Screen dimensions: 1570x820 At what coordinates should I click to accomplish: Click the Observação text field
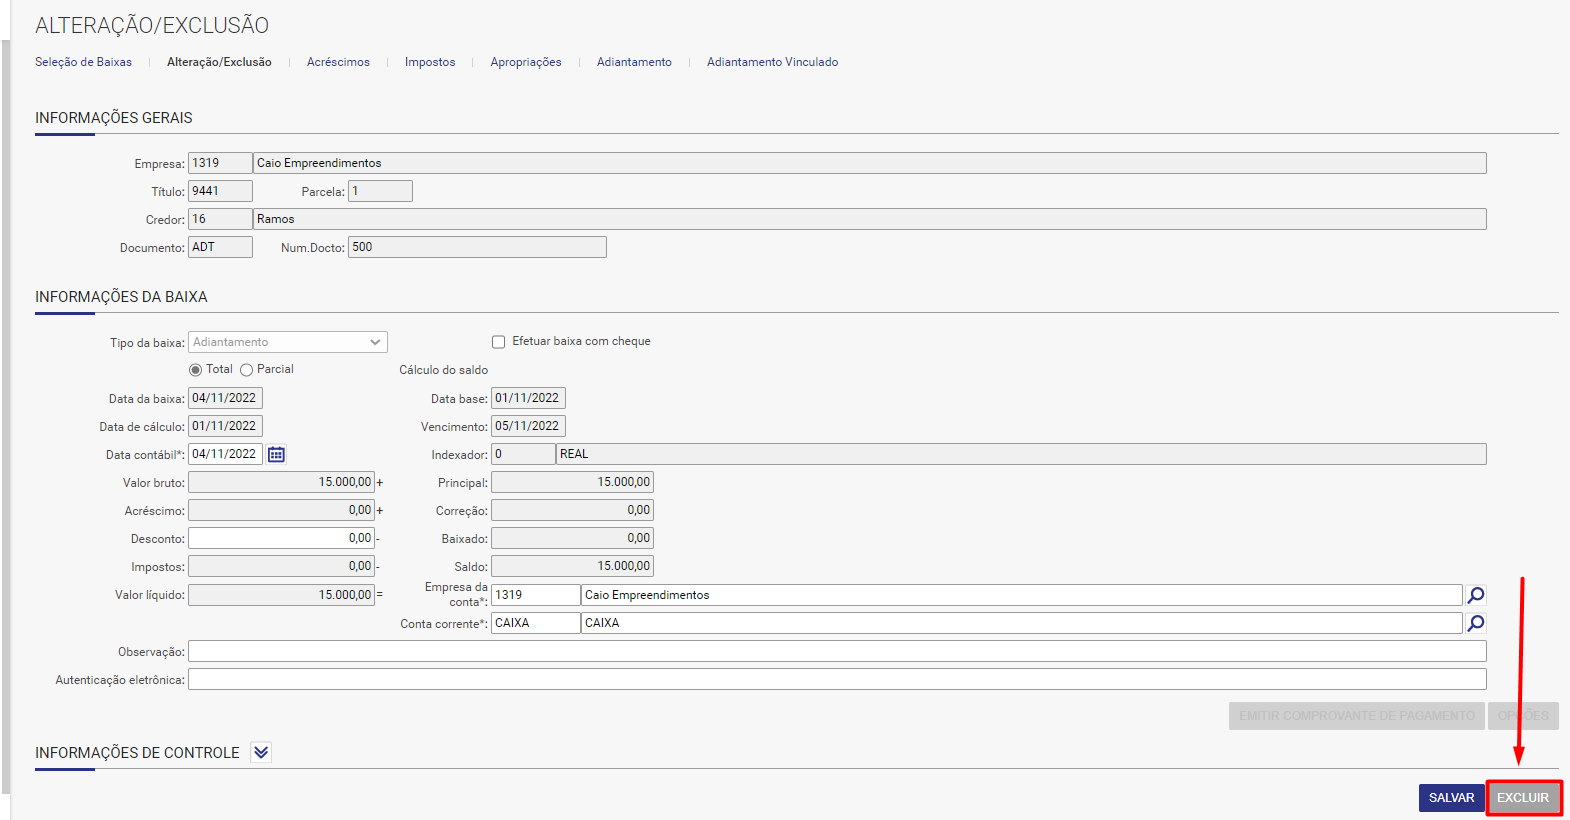tap(837, 651)
